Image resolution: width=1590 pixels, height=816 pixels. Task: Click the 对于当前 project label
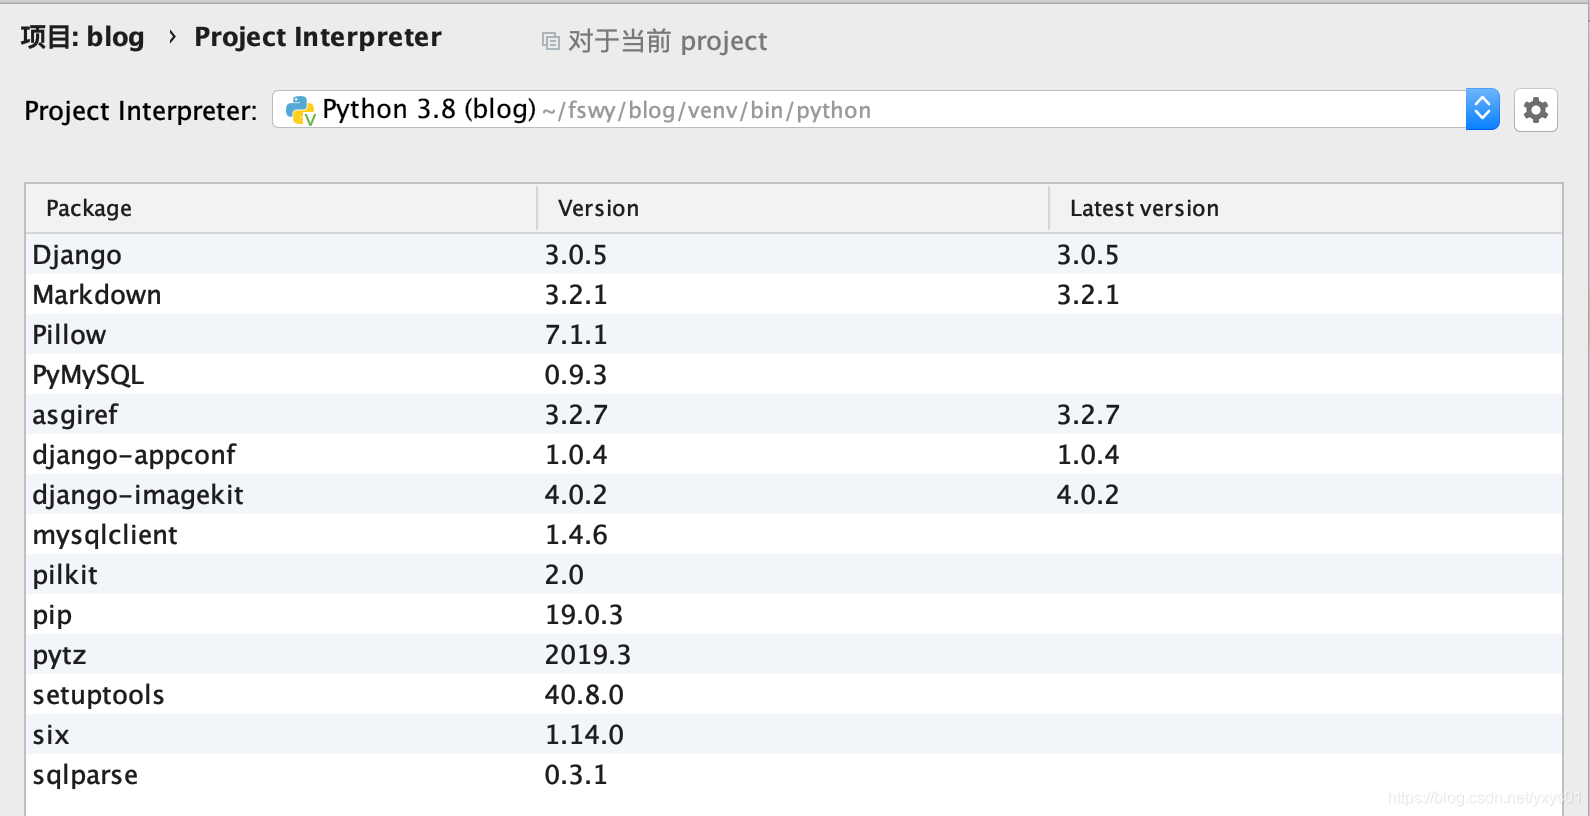click(667, 41)
